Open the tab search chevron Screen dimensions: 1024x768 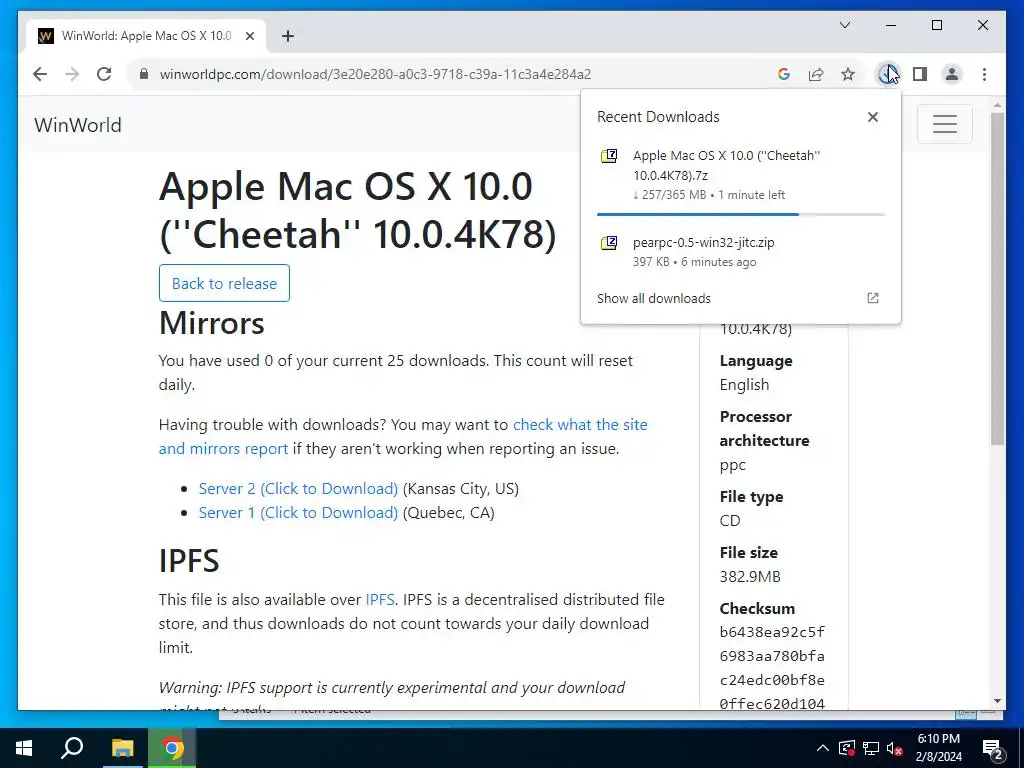click(x=844, y=25)
